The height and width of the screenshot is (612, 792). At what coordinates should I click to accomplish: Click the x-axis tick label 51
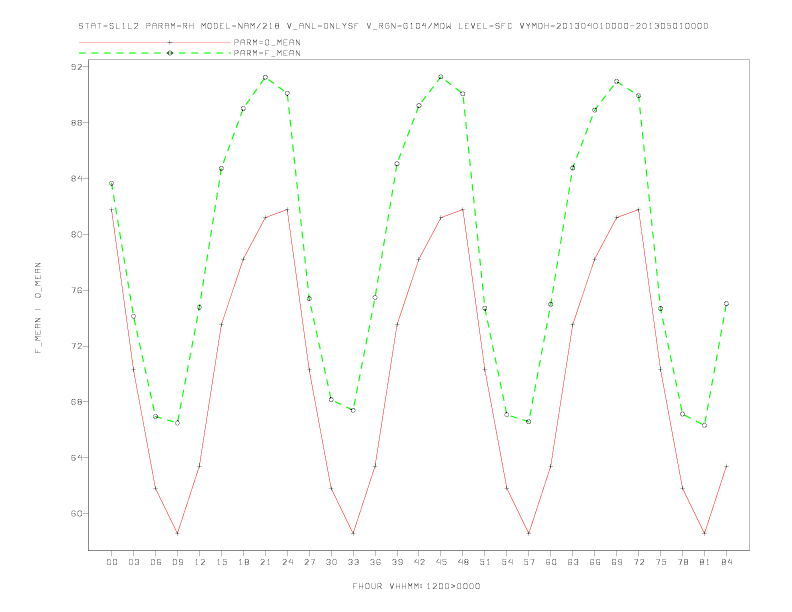tap(485, 562)
